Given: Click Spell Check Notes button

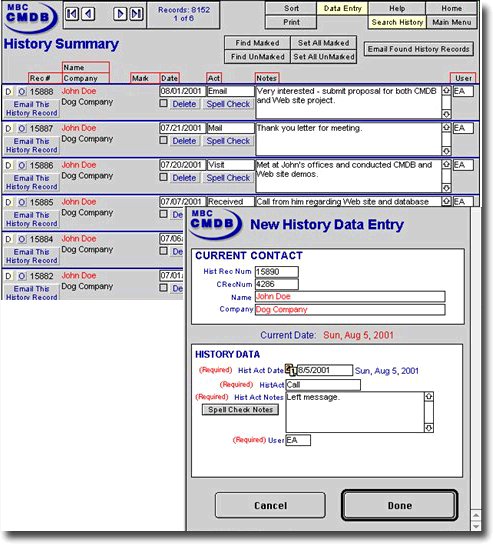Looking at the screenshot, I should tap(240, 410).
